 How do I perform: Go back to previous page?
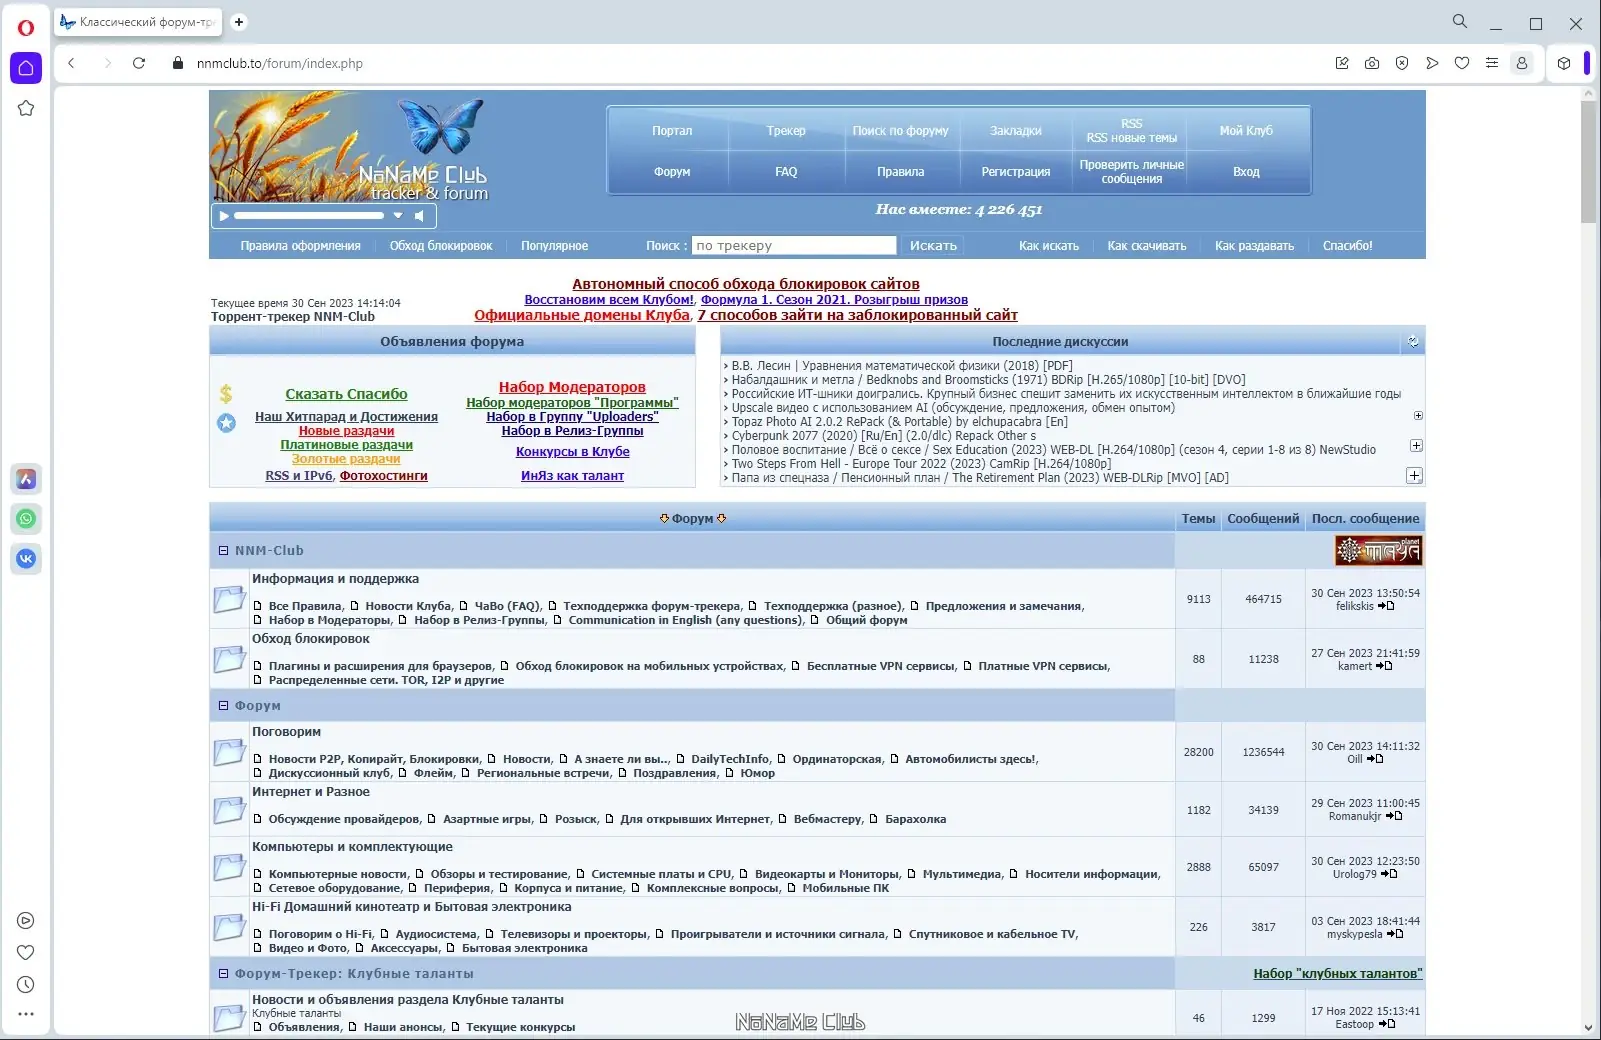coord(71,63)
